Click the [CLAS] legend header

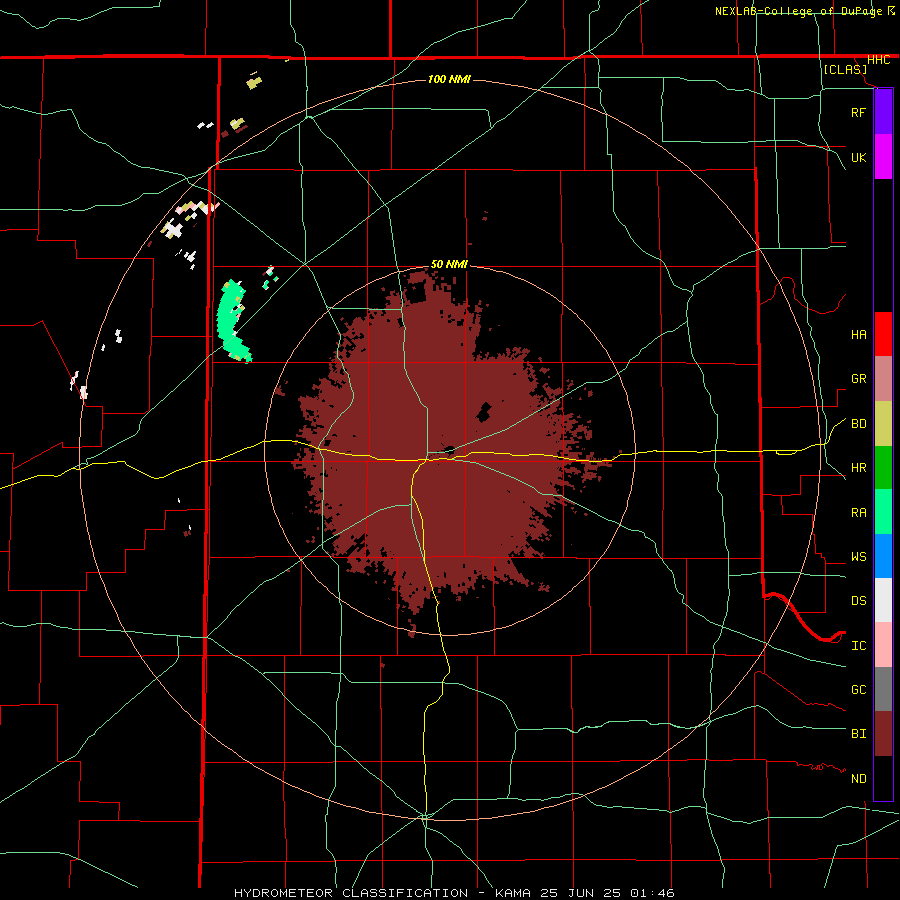845,69
